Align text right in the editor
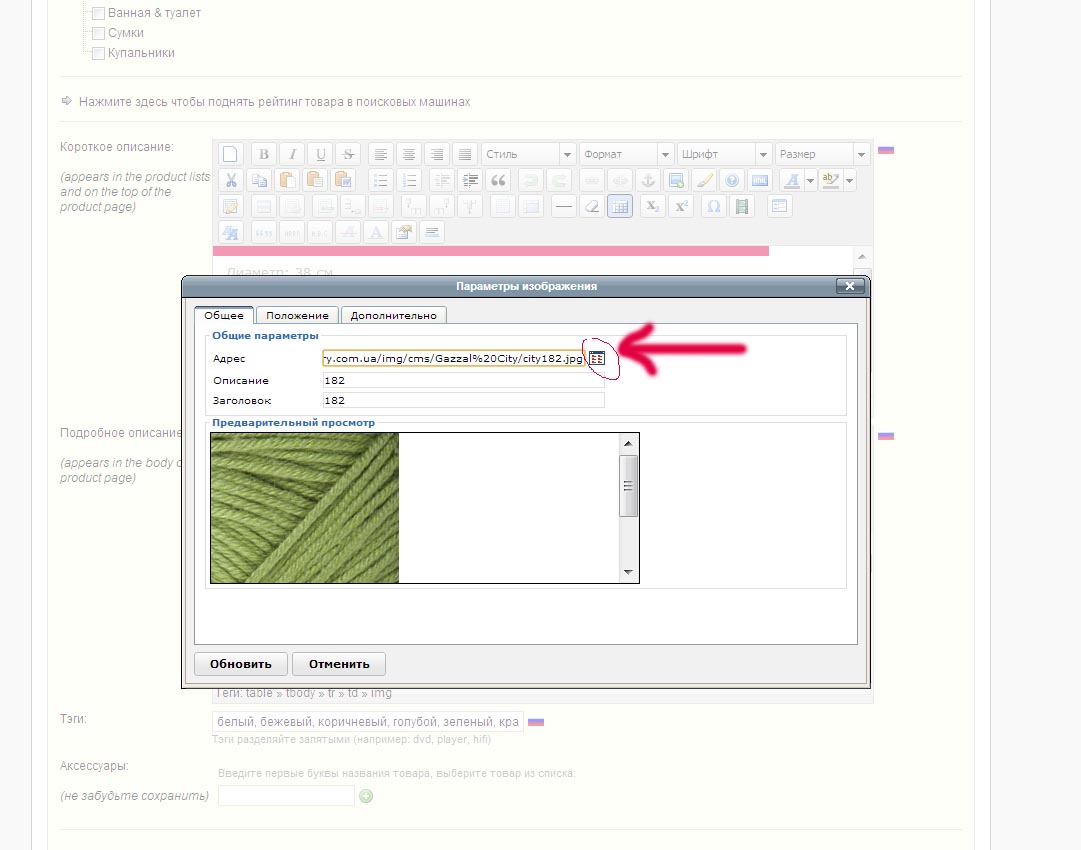 point(437,154)
